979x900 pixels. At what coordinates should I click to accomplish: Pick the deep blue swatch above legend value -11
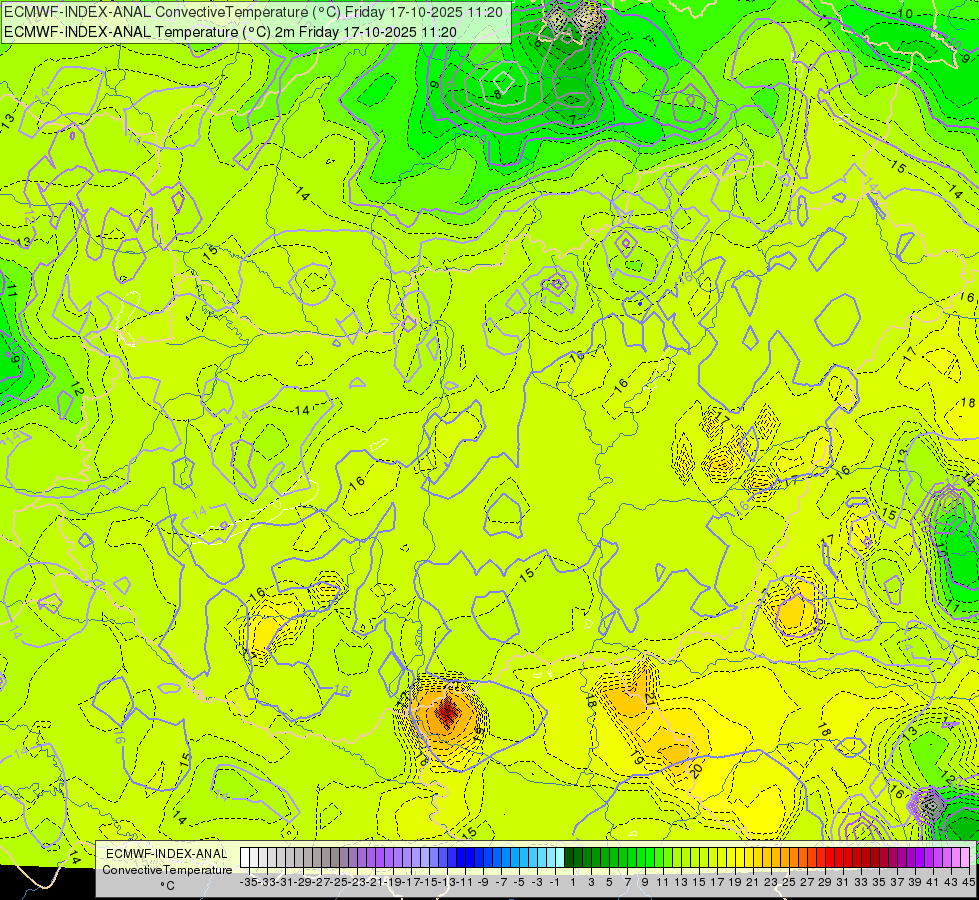(461, 858)
